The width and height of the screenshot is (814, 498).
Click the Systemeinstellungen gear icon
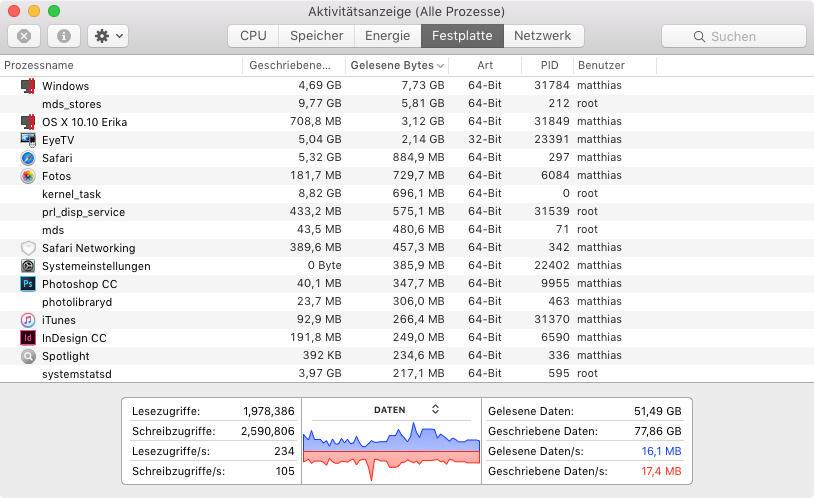(28, 266)
